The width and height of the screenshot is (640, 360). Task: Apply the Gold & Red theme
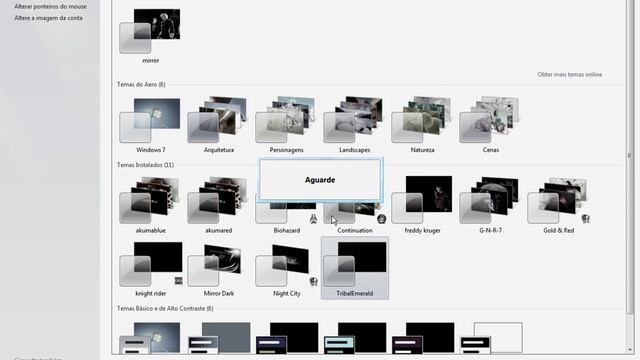coord(558,201)
